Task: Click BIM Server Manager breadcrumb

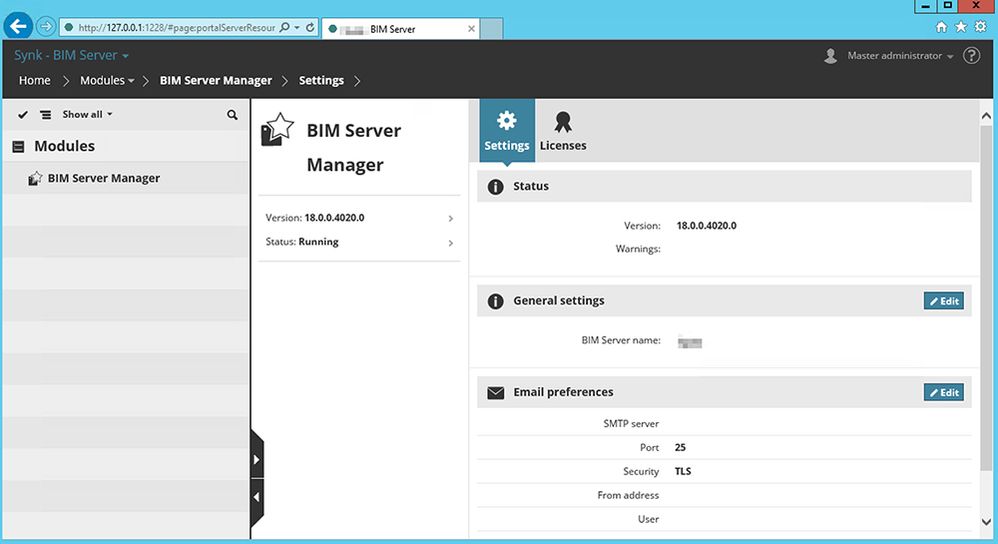Action: click(x=215, y=81)
